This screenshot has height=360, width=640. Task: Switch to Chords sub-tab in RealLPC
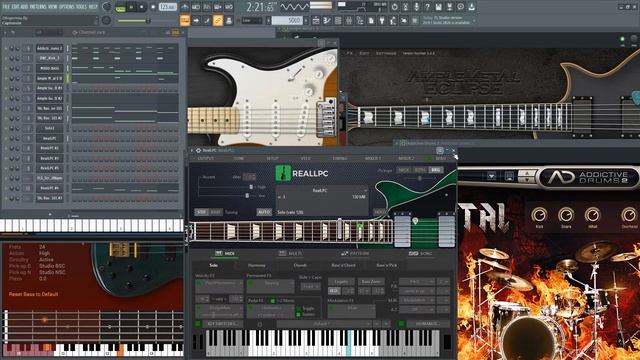(300, 265)
